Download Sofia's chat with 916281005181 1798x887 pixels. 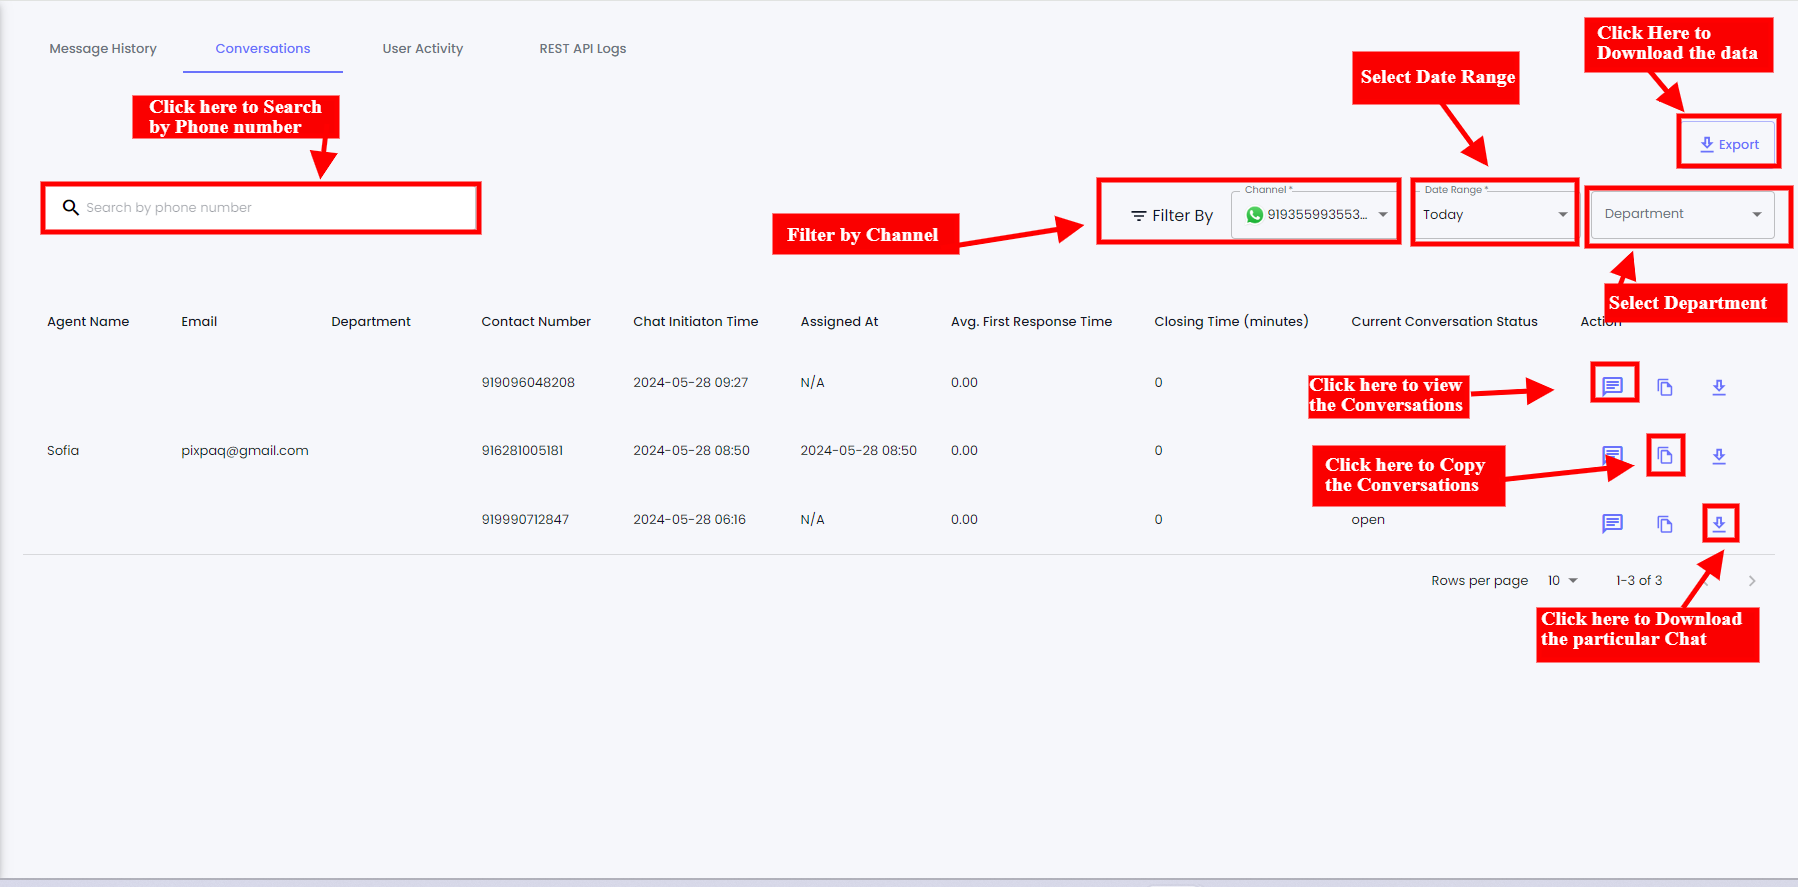1719,456
